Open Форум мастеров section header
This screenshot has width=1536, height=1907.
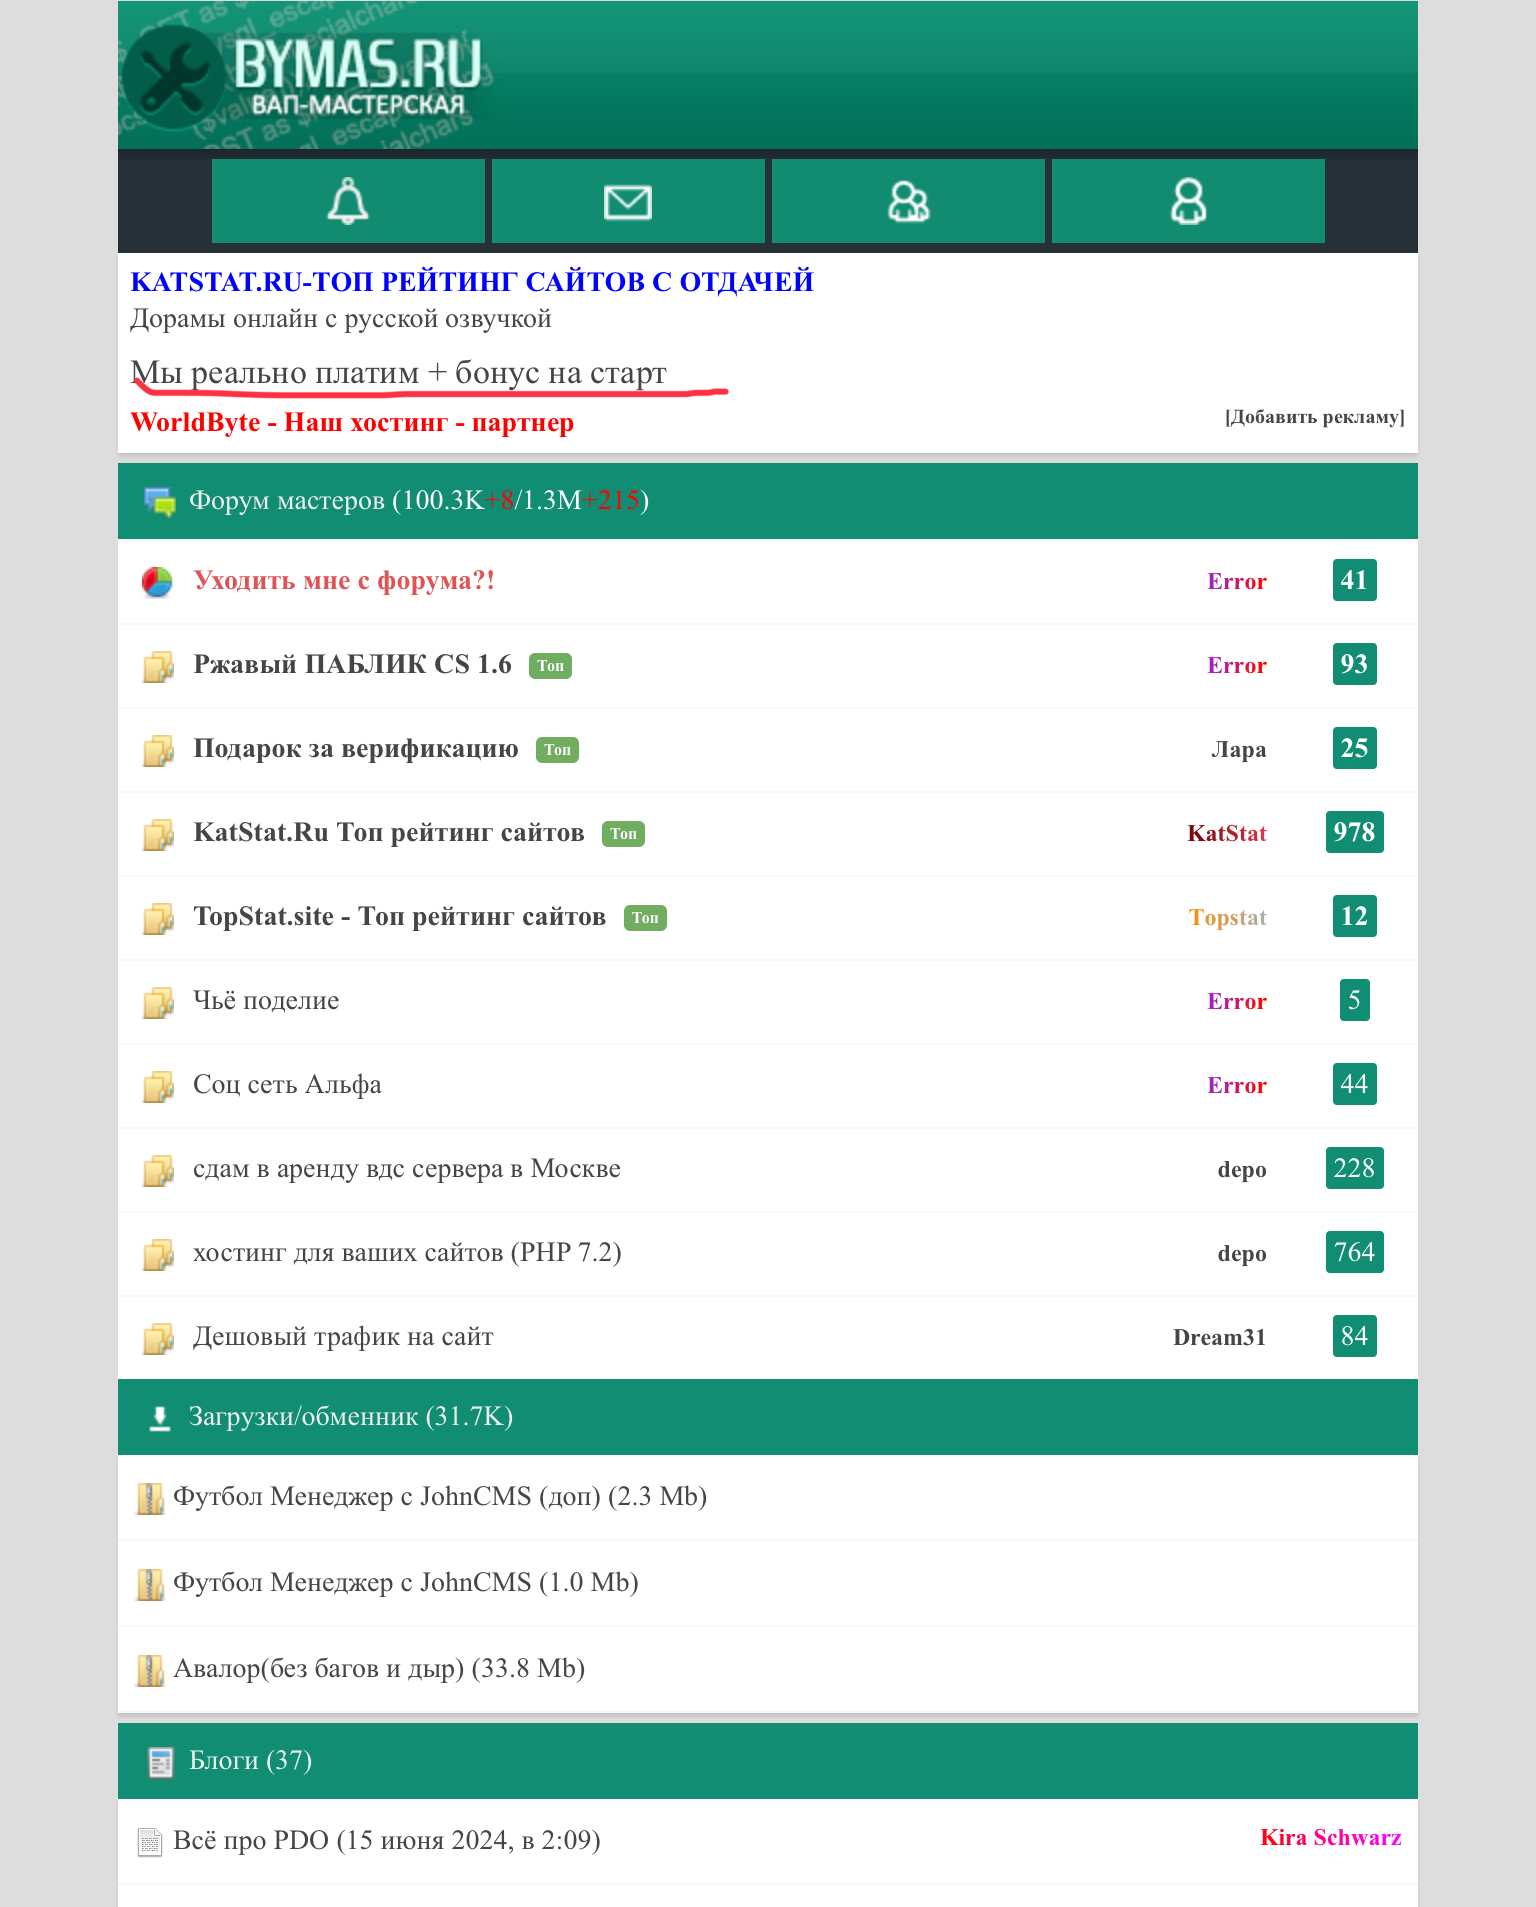[x=418, y=501]
